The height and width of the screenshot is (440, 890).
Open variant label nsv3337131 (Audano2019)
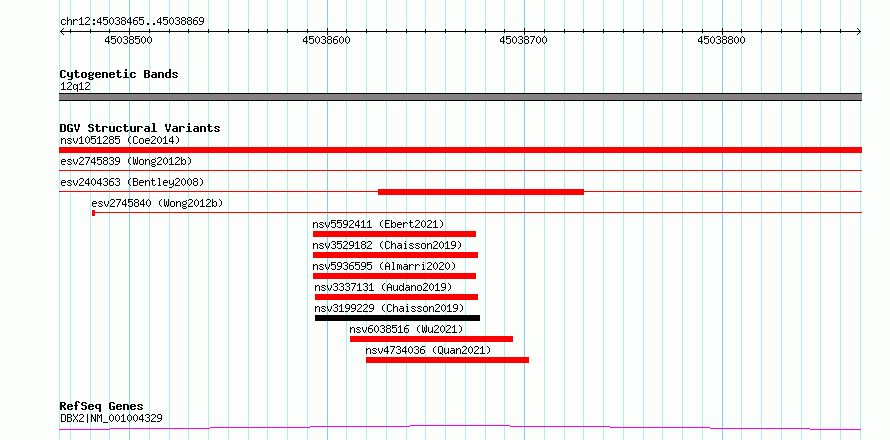383,287
